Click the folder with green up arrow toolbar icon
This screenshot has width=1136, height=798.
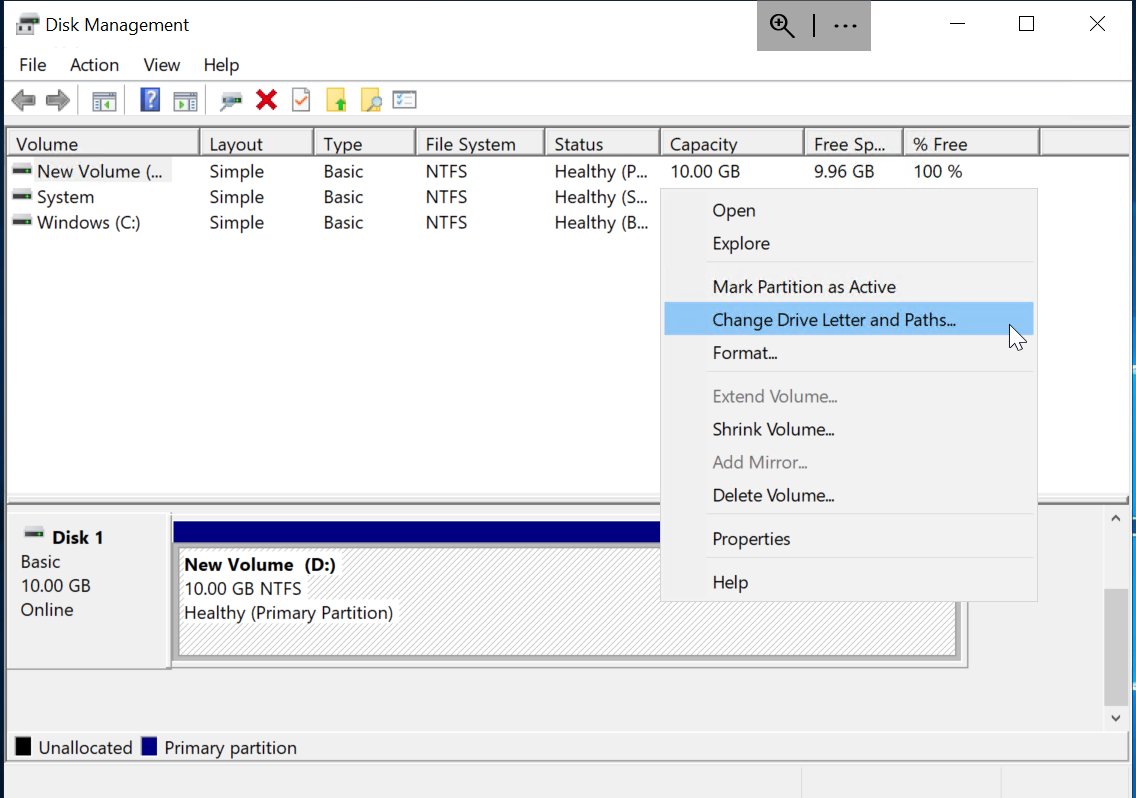(x=337, y=99)
